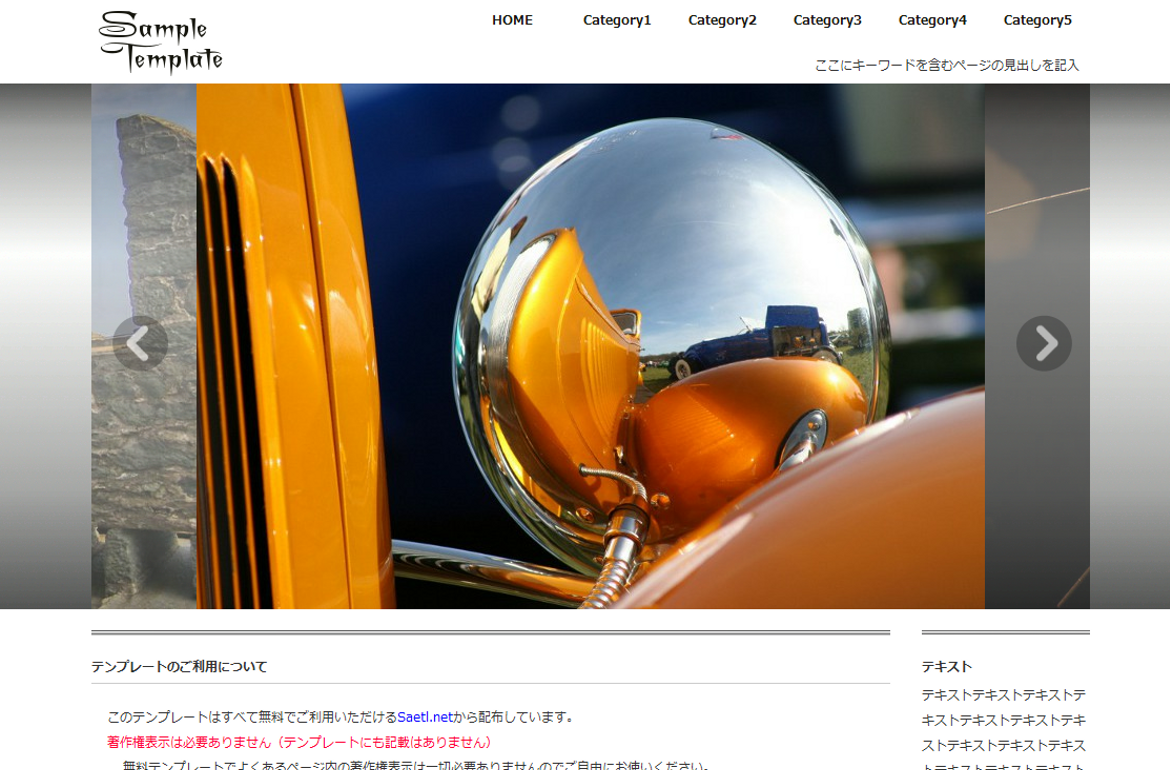The width and height of the screenshot is (1170, 770).
Task: Click the Sample Template logo
Action: 160,42
